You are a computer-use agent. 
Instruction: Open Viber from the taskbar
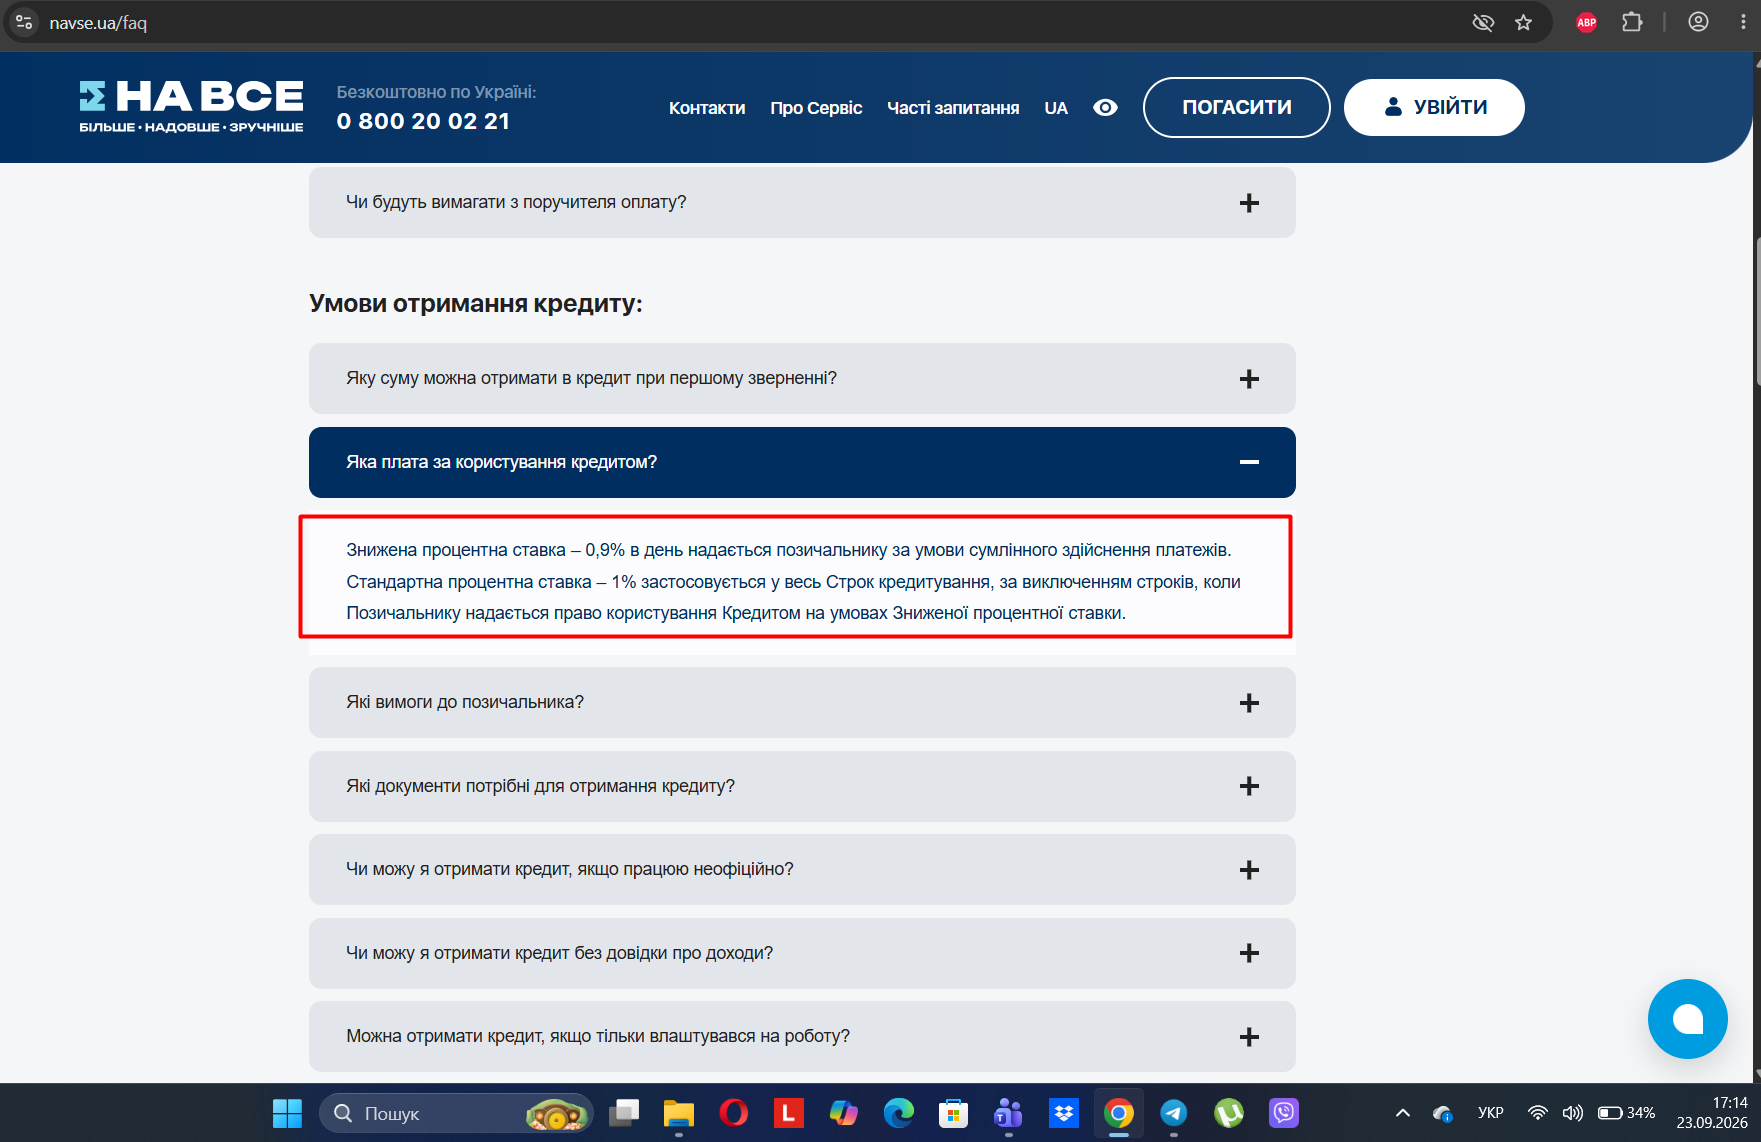1283,1113
